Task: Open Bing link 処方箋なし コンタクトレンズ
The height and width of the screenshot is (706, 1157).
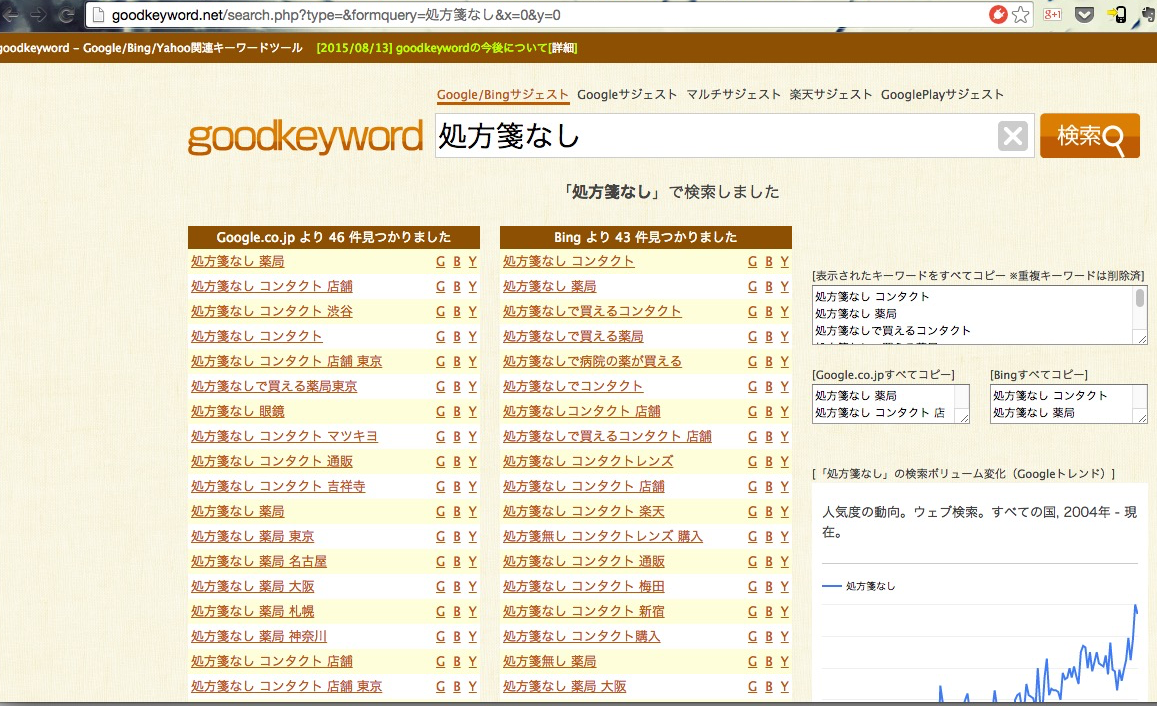Action: (588, 462)
